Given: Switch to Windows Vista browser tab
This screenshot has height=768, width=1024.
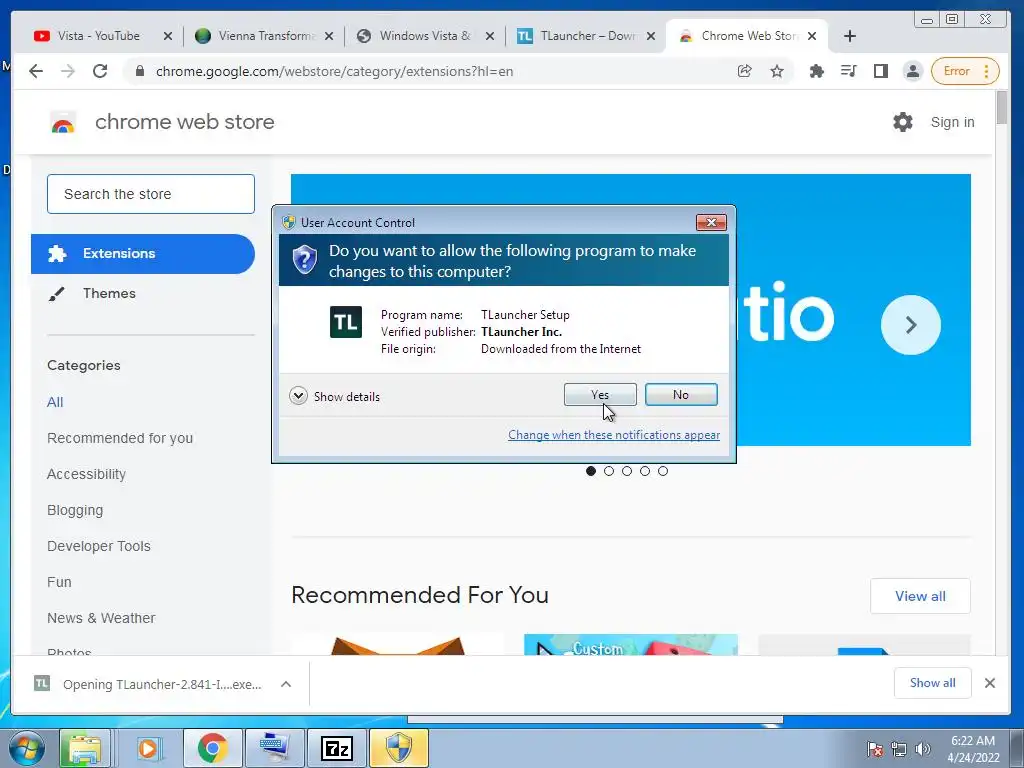Looking at the screenshot, I should (x=424, y=36).
